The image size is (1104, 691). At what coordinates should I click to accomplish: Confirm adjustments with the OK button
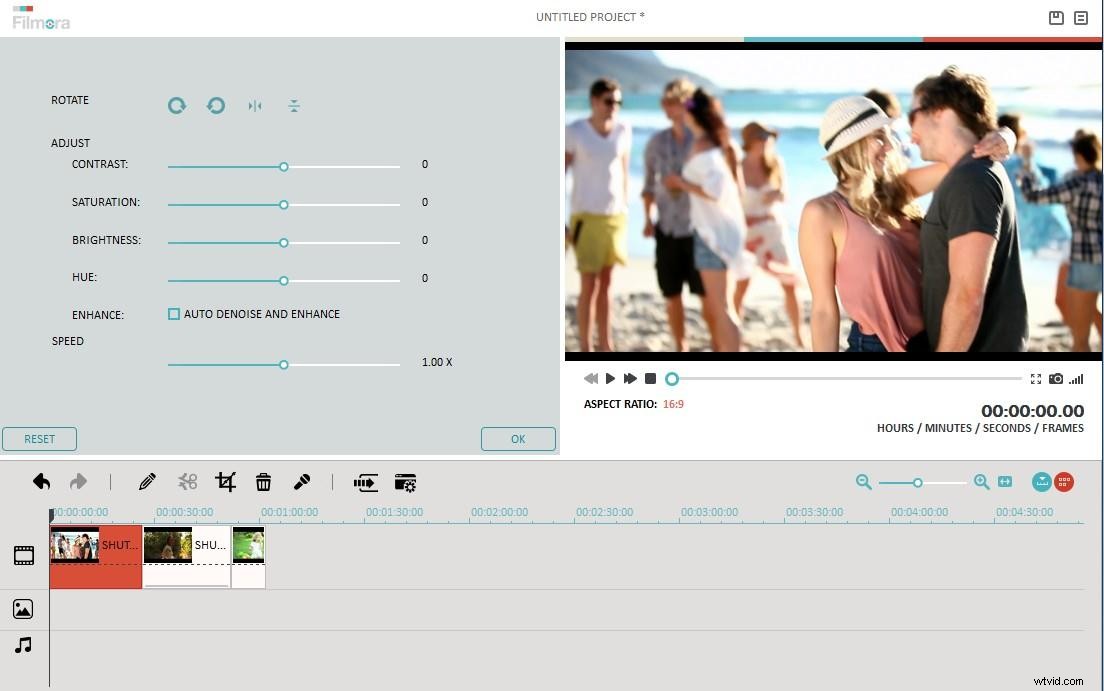(518, 438)
